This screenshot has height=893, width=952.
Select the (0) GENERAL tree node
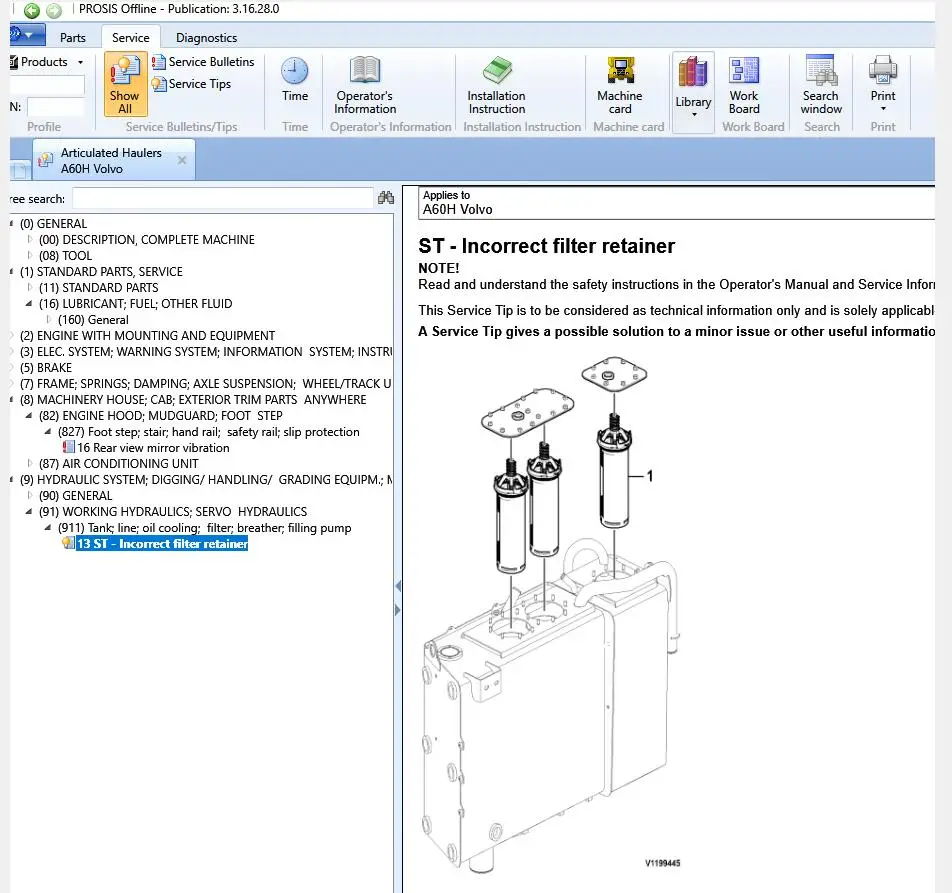pos(53,223)
